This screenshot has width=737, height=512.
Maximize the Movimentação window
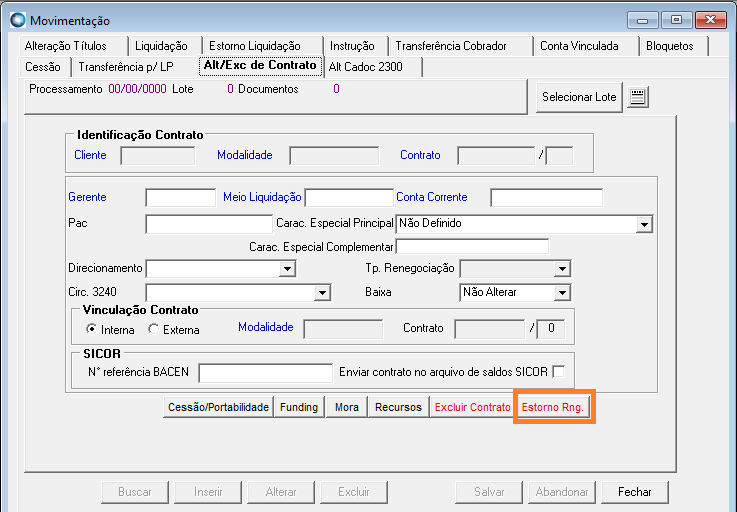(676, 20)
